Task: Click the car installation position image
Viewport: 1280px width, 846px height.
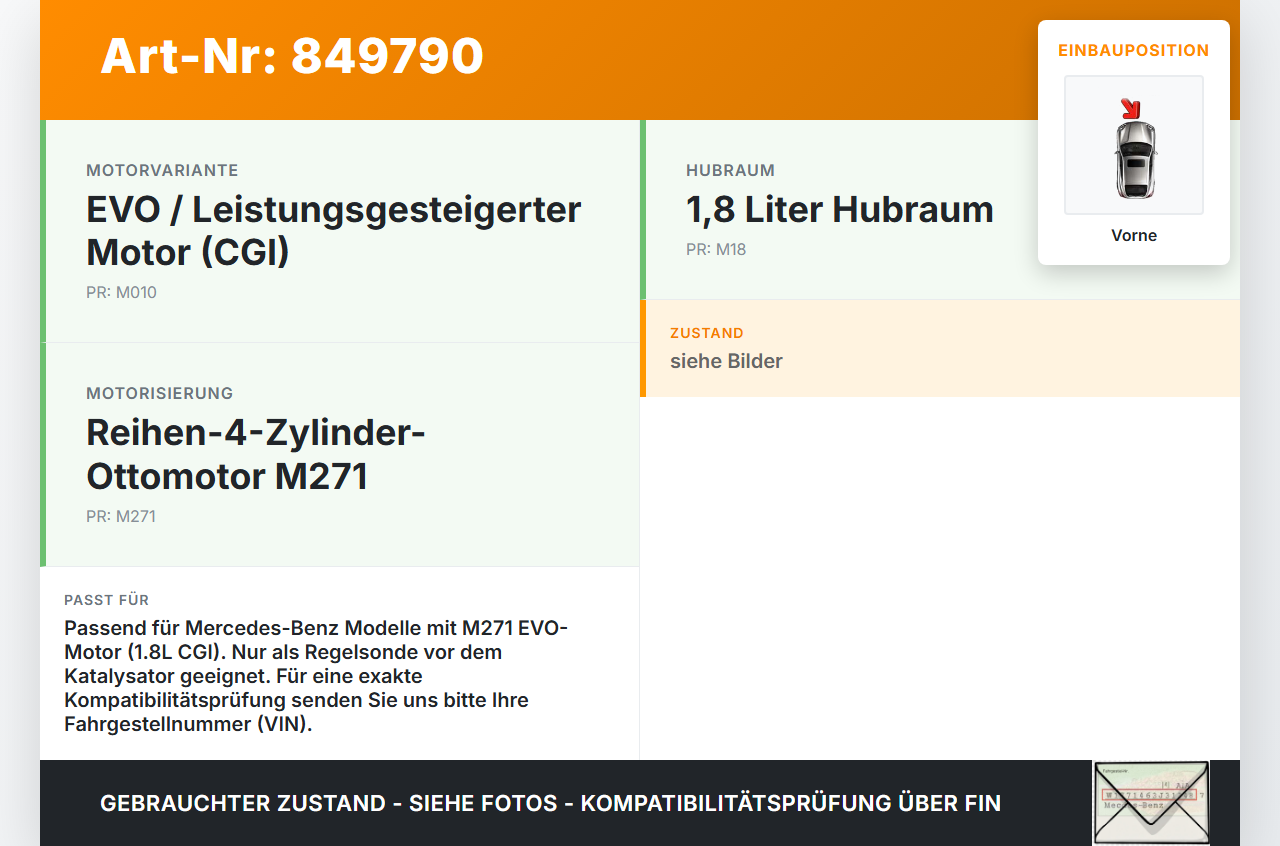Action: coord(1134,145)
